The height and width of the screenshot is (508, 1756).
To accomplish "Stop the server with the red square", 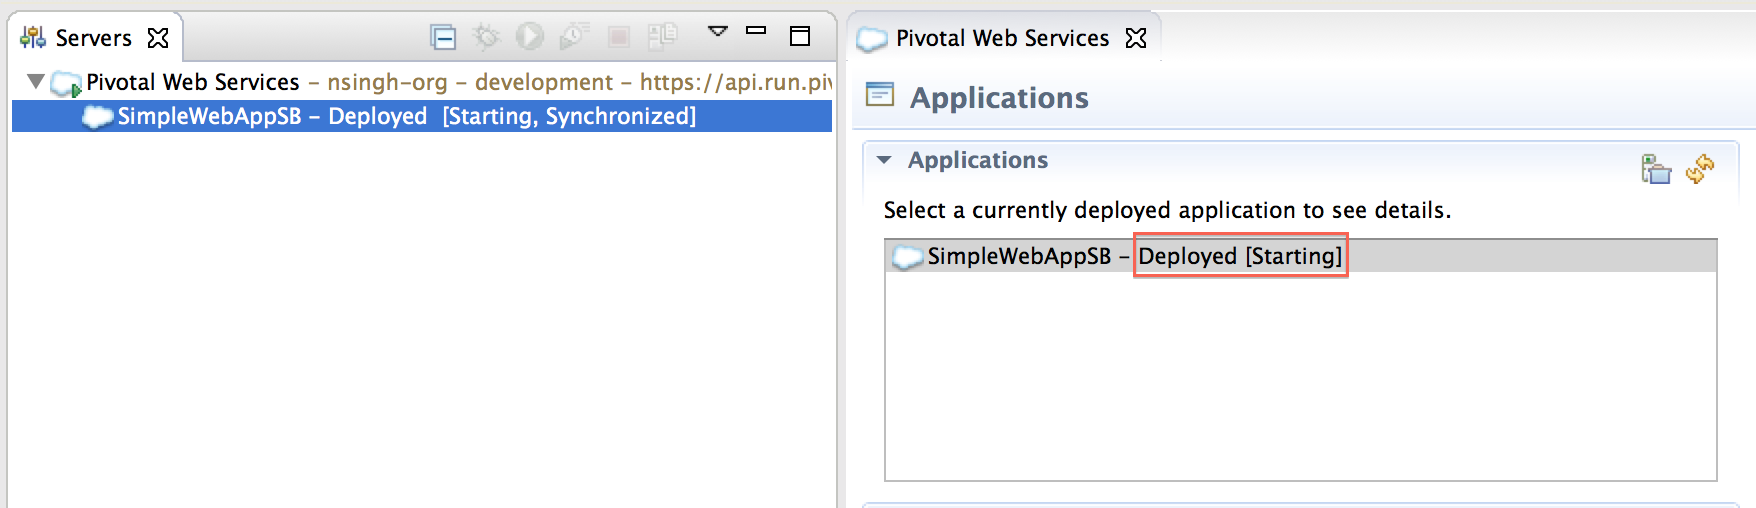I will [x=619, y=37].
